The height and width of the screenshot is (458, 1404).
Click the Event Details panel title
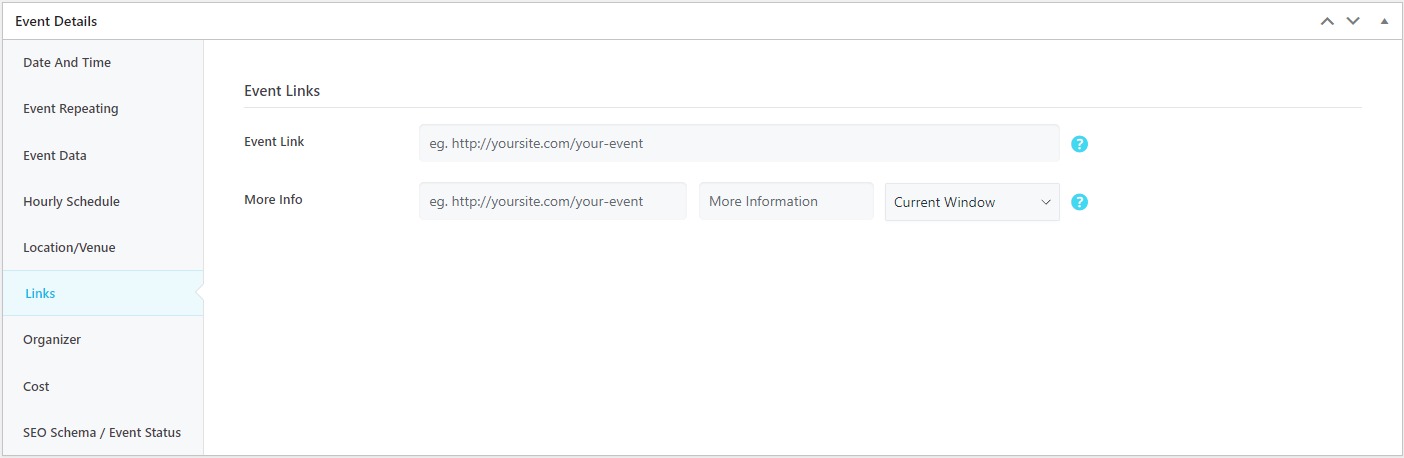56,21
